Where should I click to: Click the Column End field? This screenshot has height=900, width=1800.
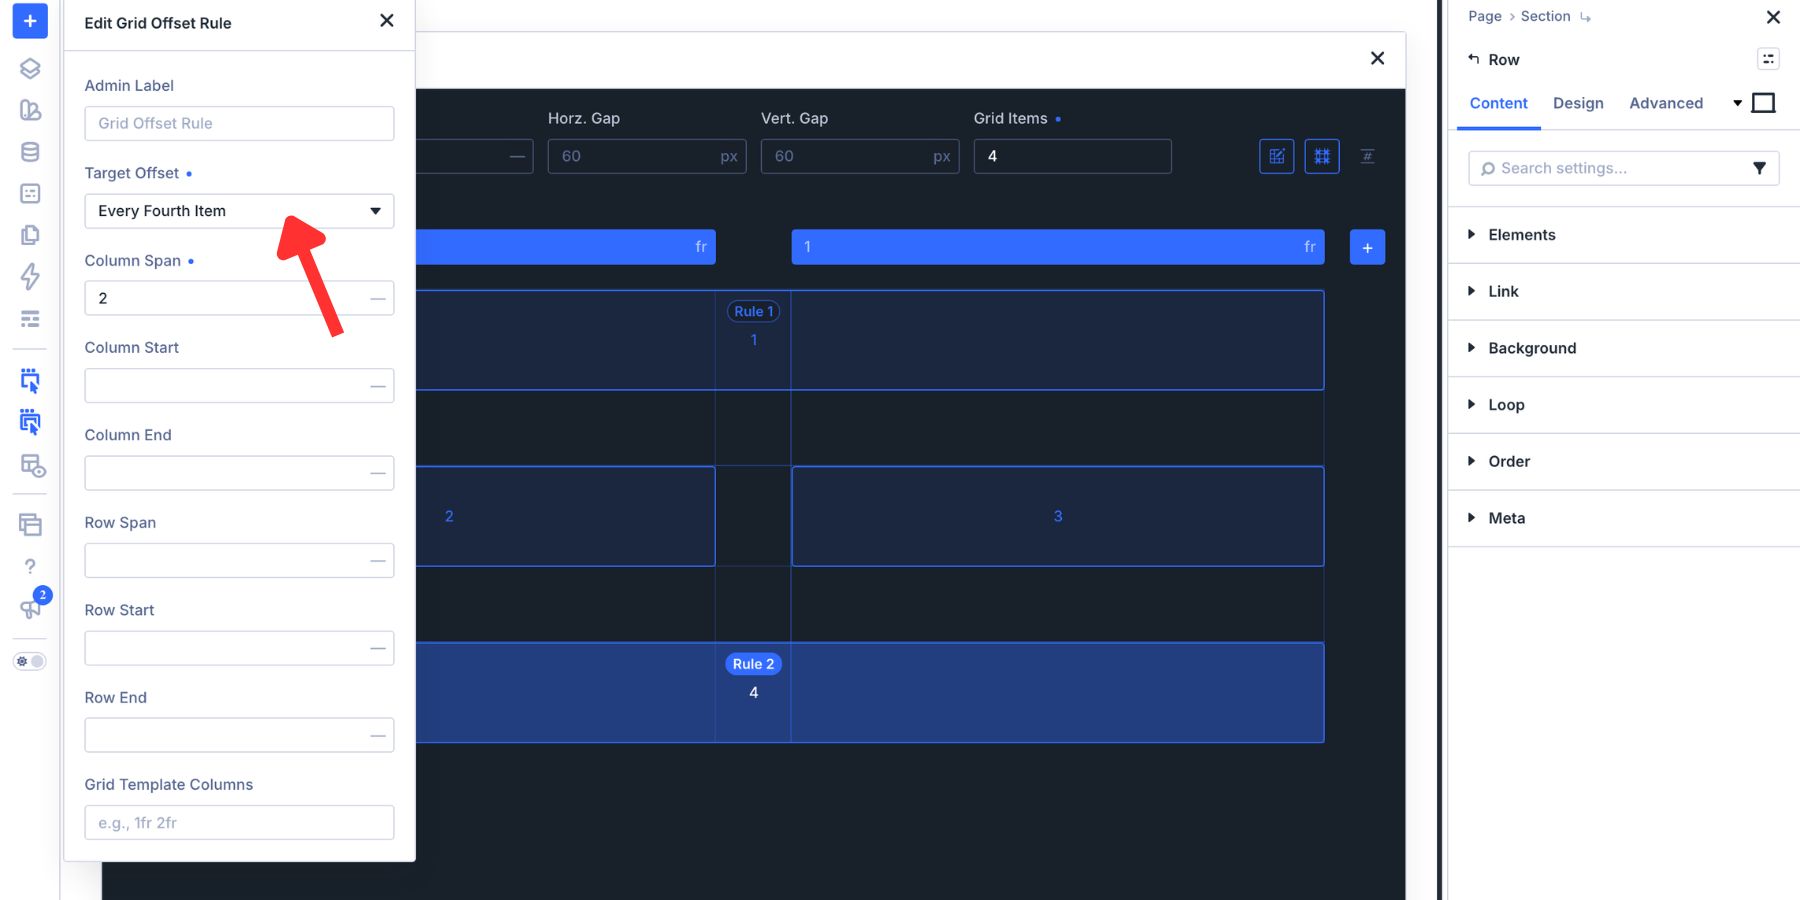(239, 473)
